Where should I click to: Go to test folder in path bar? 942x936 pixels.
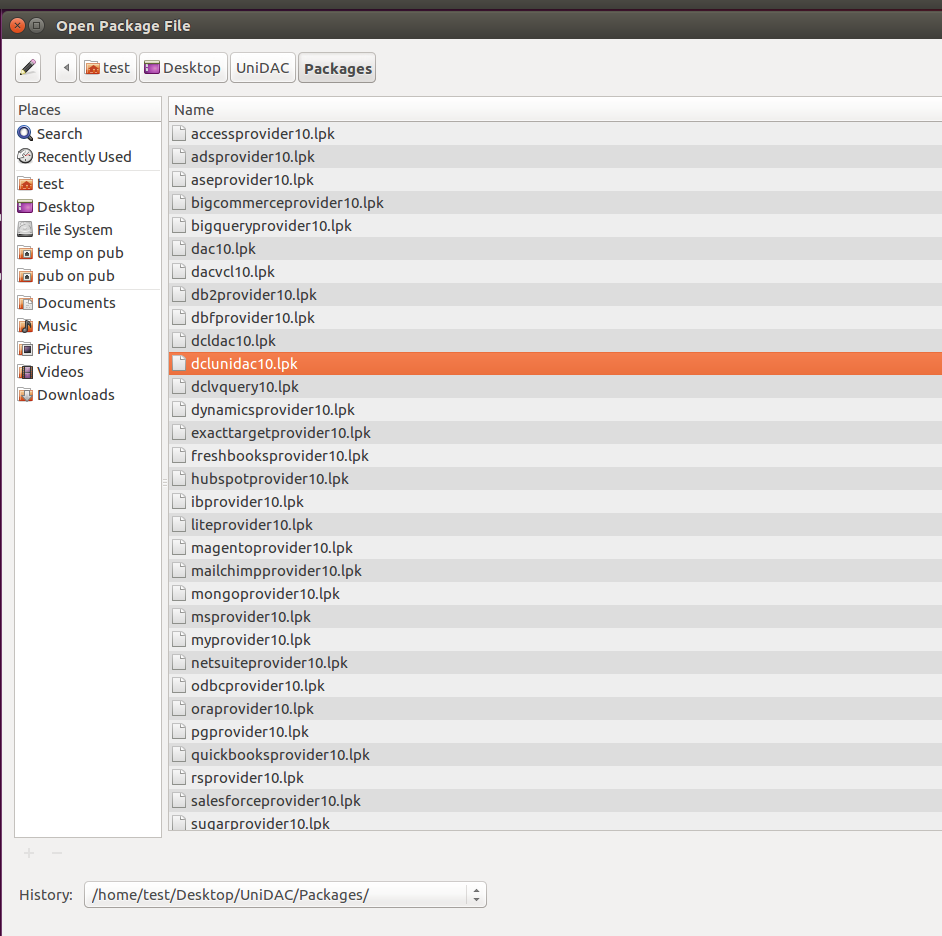108,68
